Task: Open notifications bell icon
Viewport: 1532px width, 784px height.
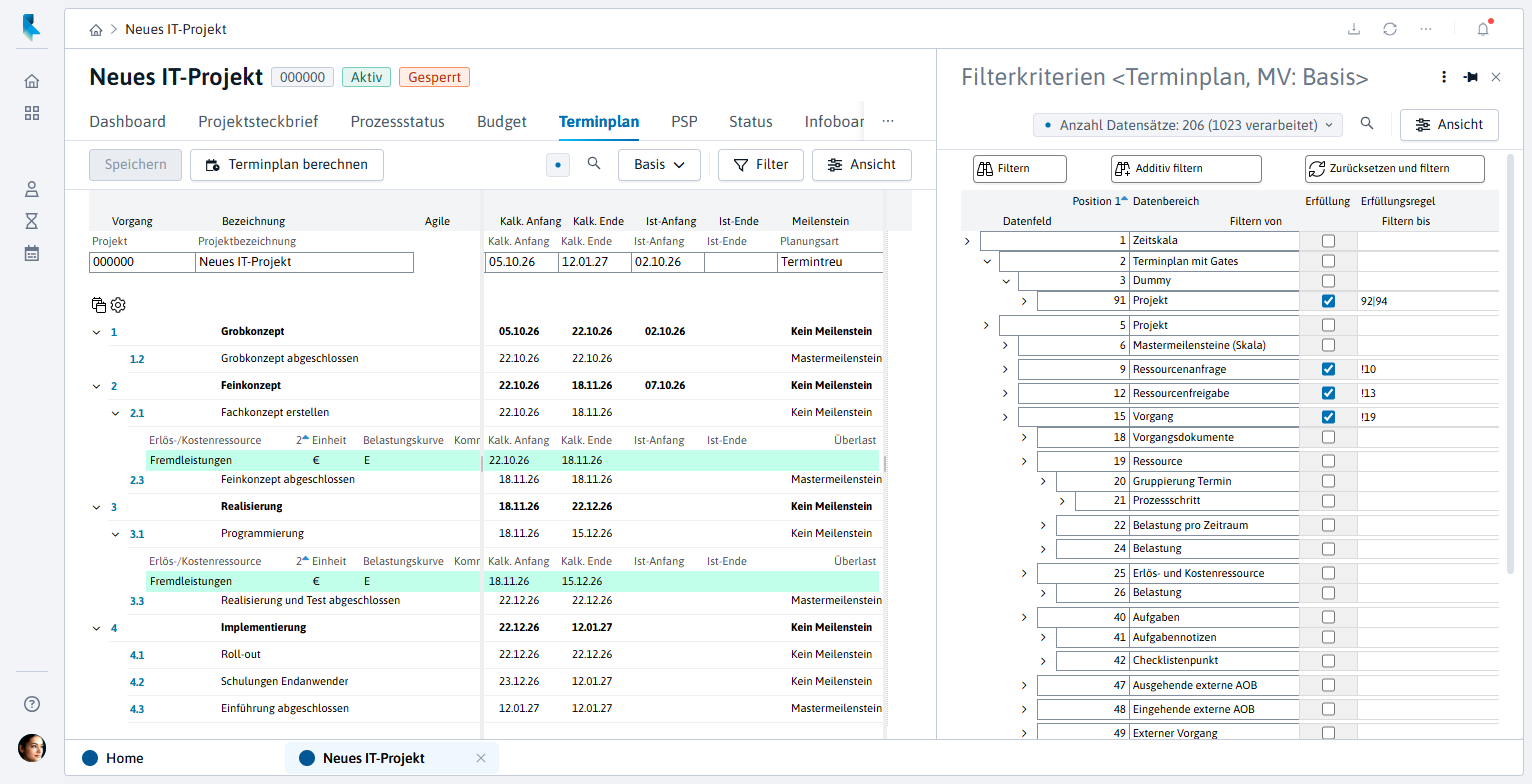Action: 1483,29
